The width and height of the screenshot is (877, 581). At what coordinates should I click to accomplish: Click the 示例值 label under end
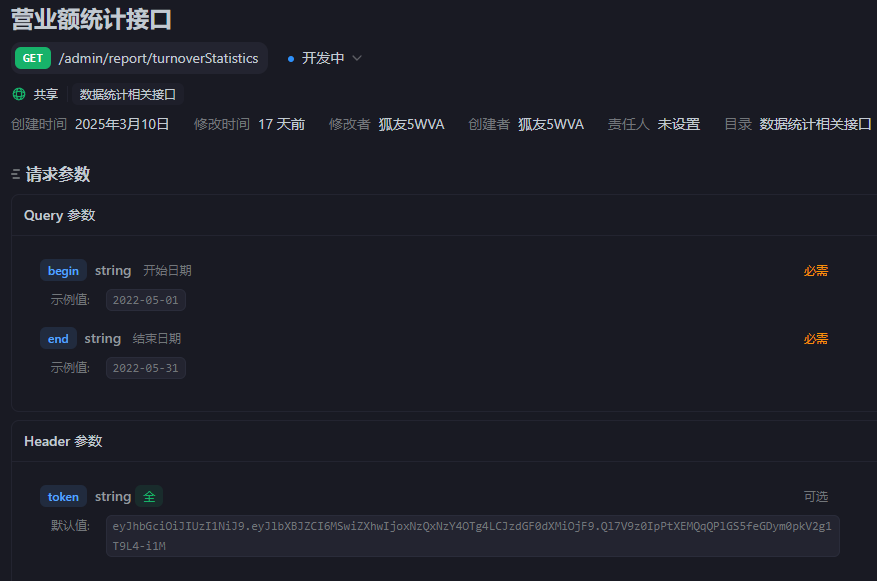click(x=70, y=368)
